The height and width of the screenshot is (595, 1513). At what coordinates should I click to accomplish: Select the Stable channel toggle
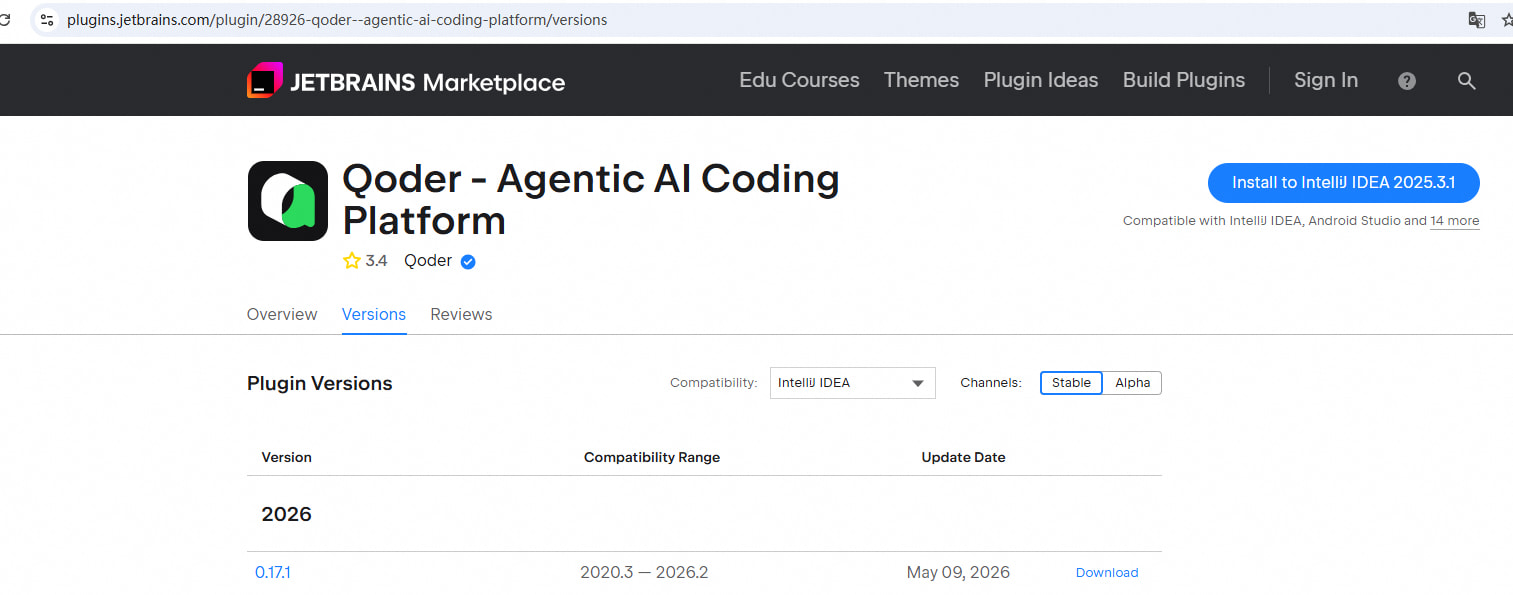(1071, 383)
